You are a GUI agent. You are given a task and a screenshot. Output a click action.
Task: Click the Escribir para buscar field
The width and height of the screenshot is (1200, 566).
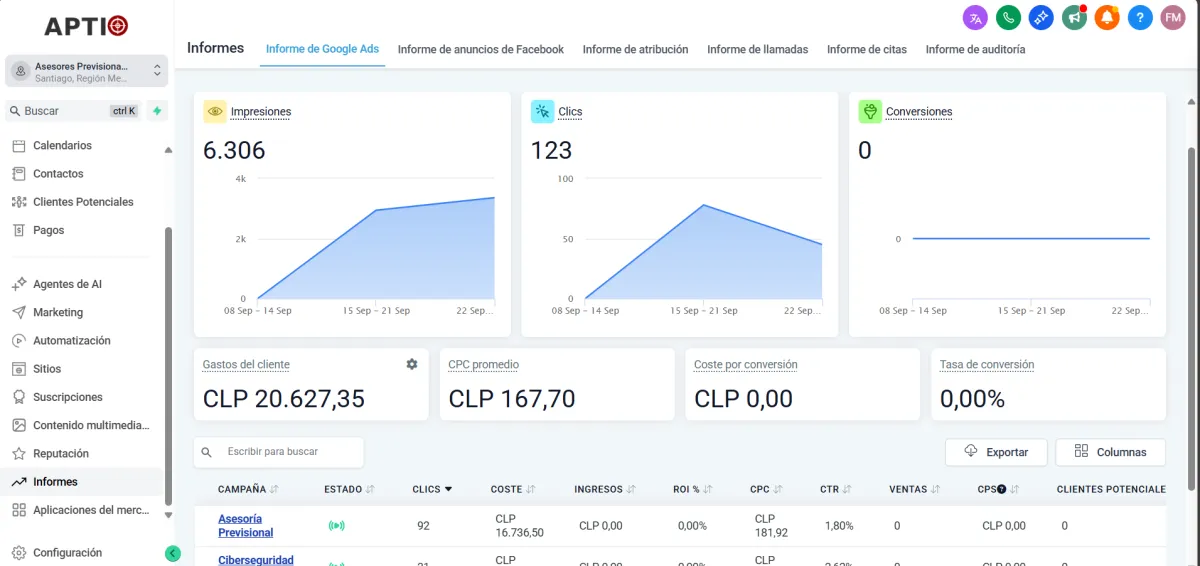coord(279,452)
